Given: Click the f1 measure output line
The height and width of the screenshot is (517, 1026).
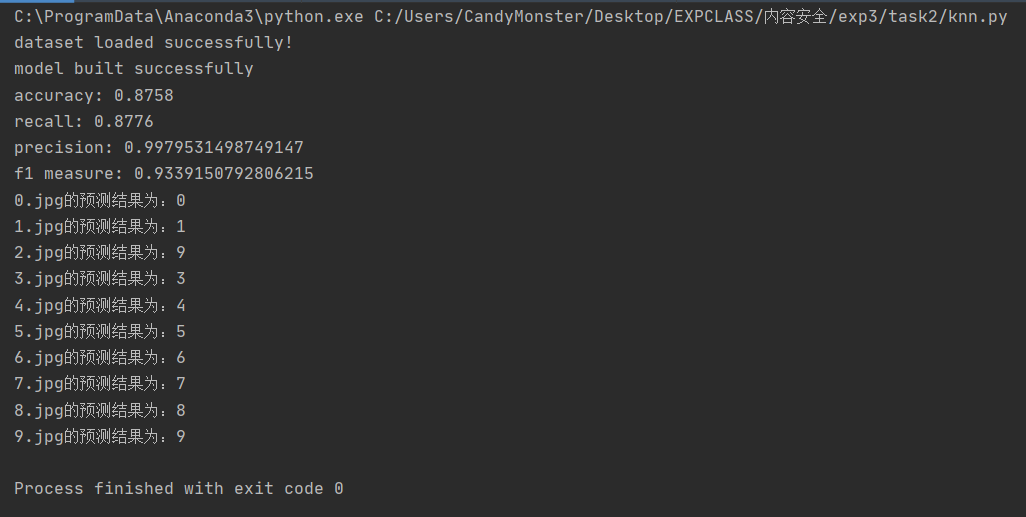Looking at the screenshot, I should tap(163, 174).
